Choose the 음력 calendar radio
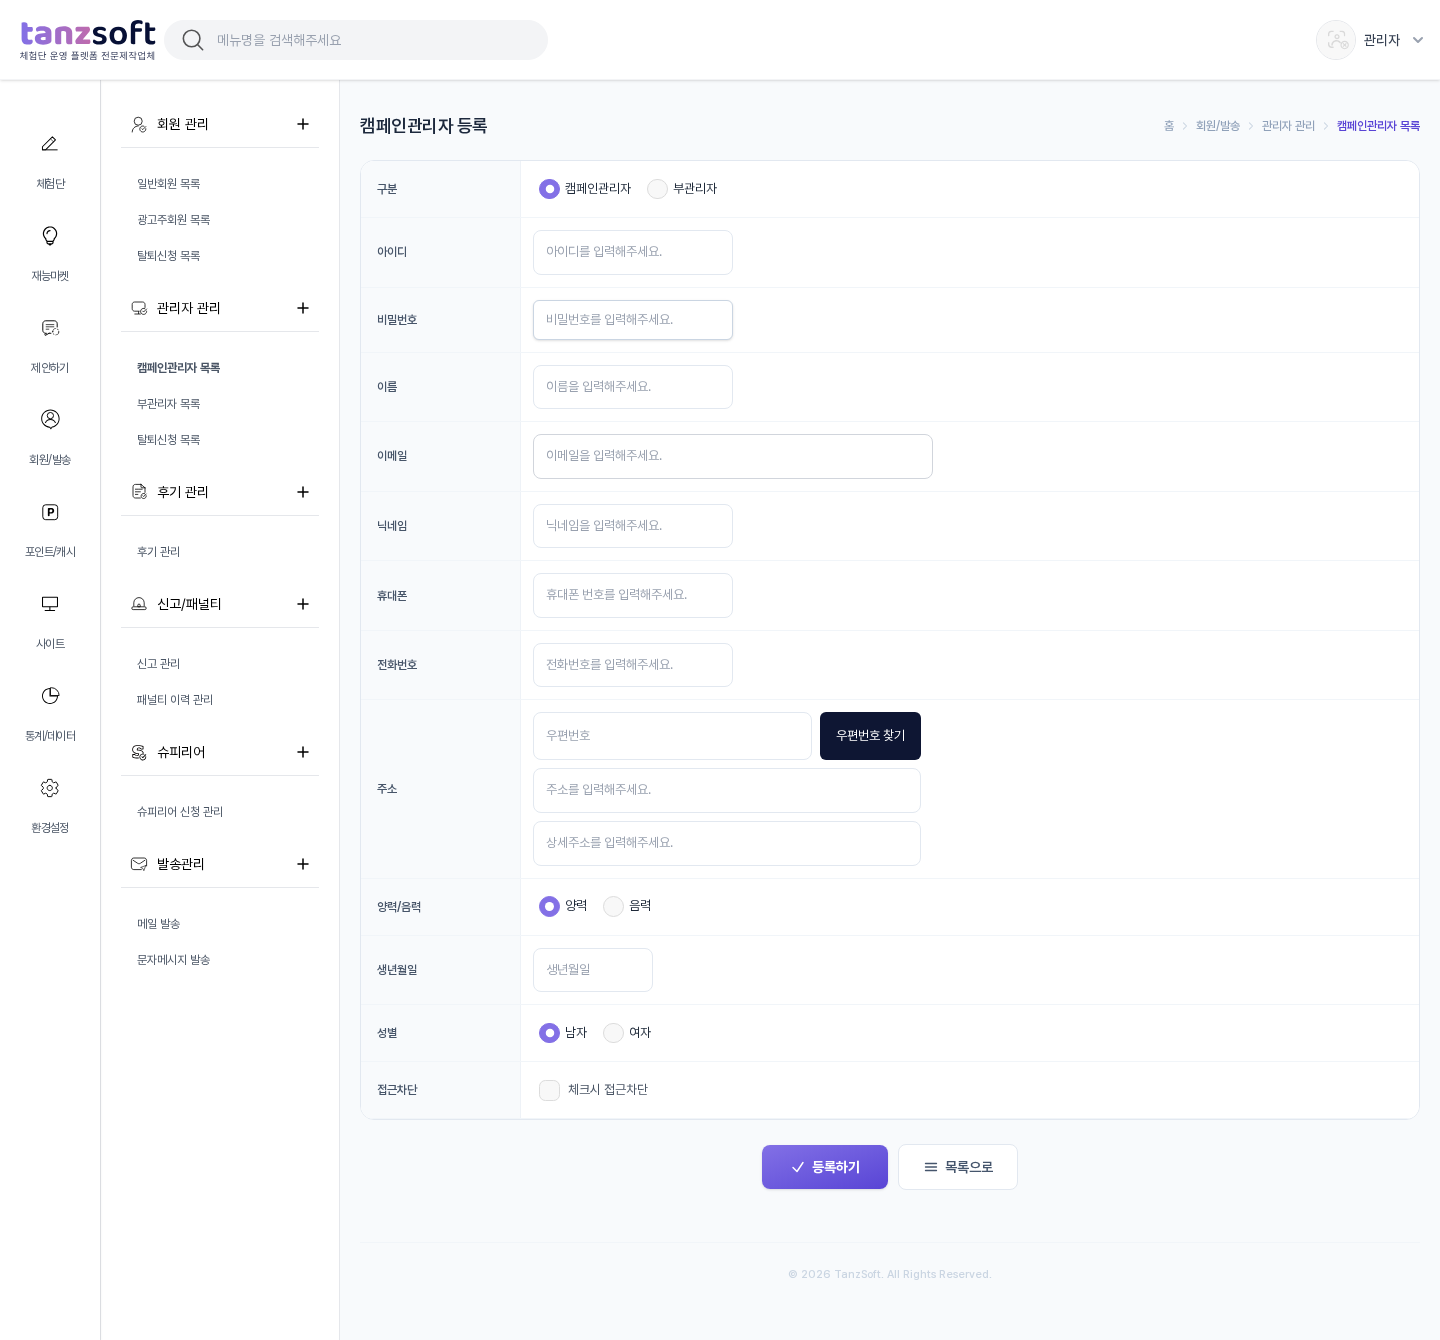The image size is (1440, 1340). point(613,906)
